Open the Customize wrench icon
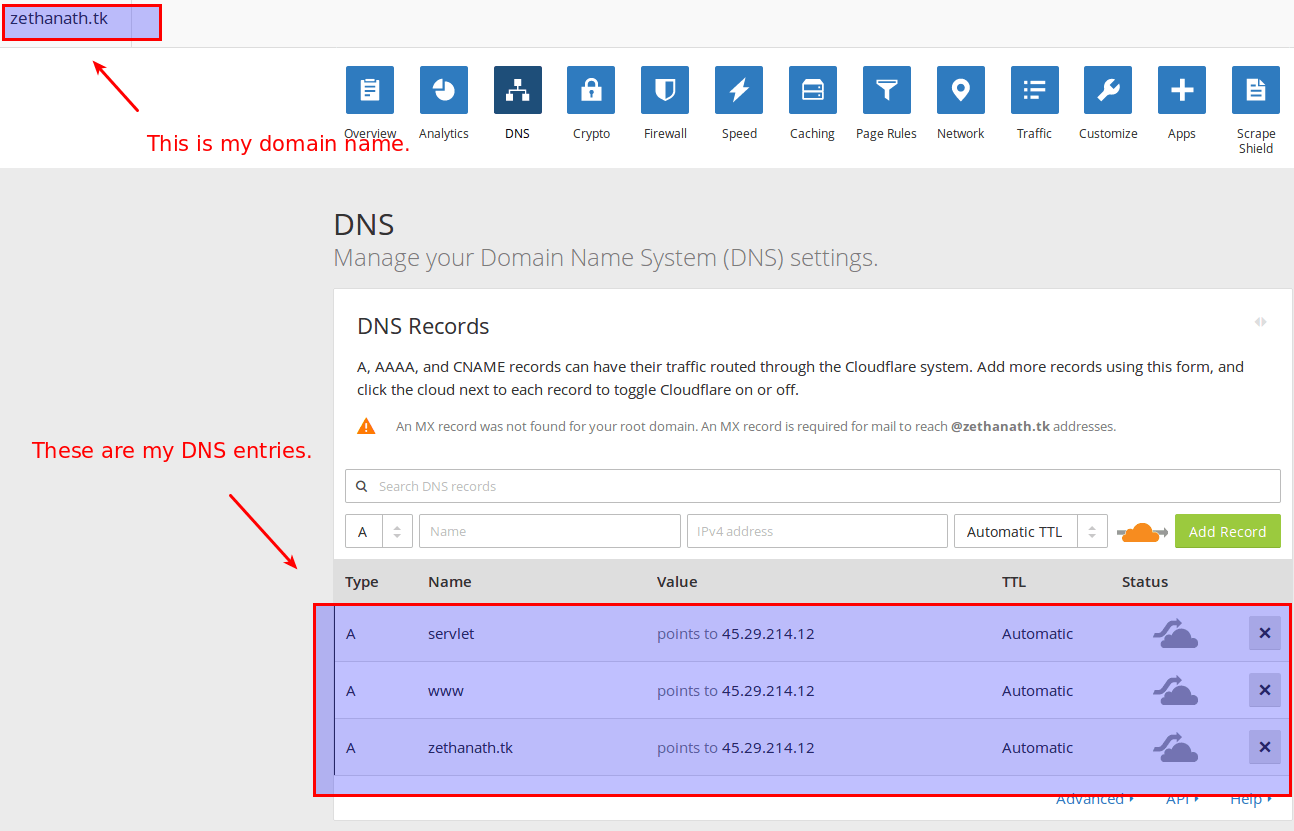This screenshot has height=831, width=1294. tap(1108, 90)
